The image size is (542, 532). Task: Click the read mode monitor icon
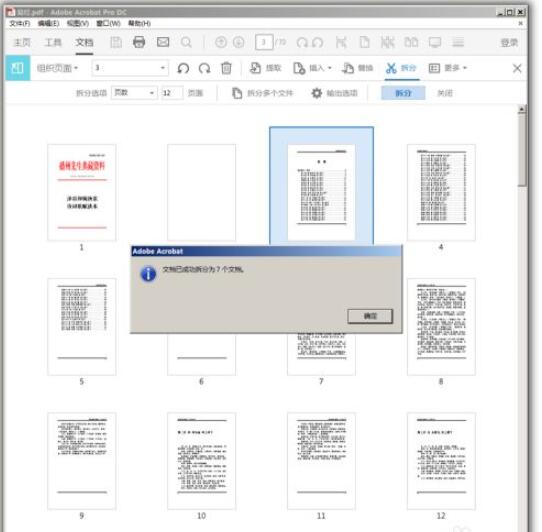coord(435,43)
